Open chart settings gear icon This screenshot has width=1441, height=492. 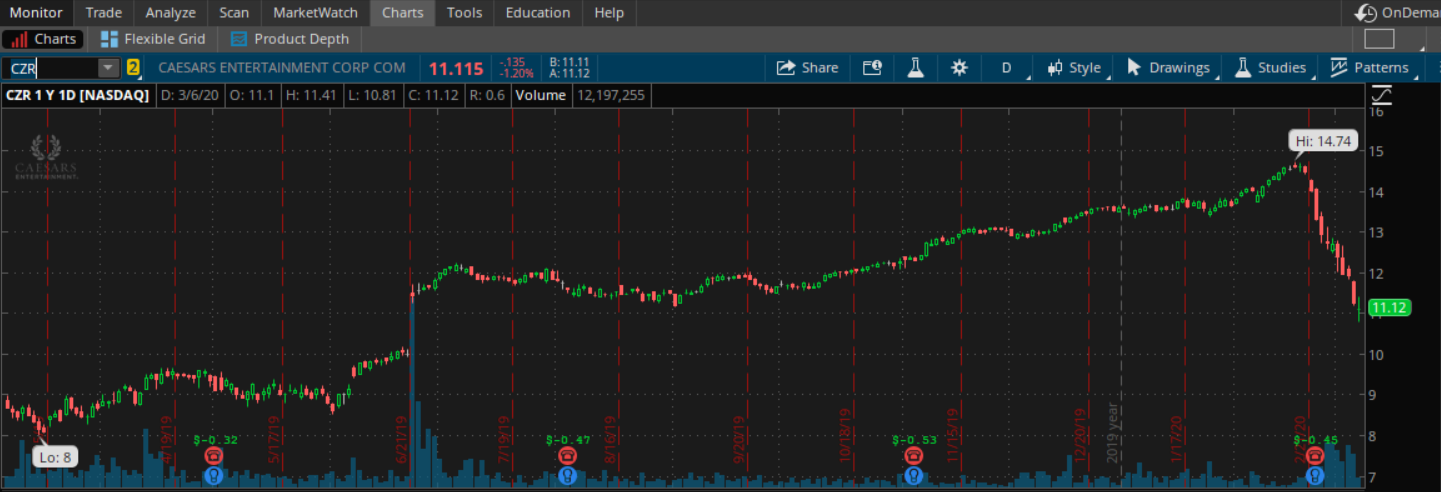pyautogui.click(x=959, y=68)
